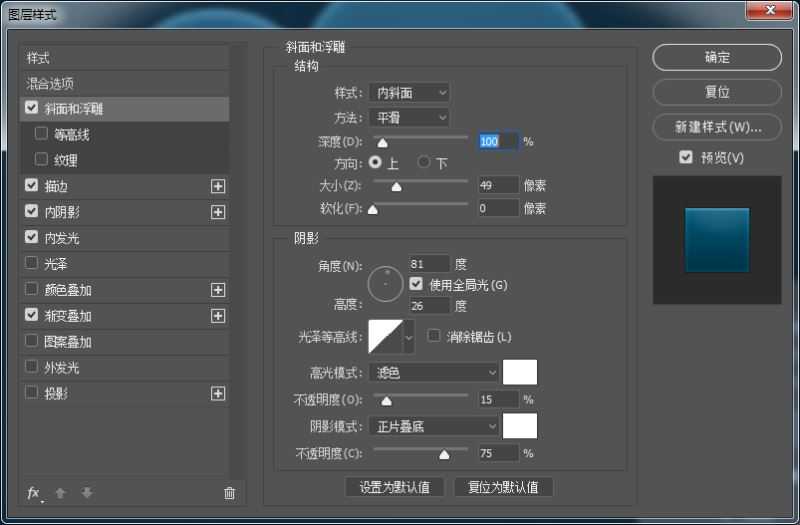
Task: Open the 高光模式 dropdown showing 滤色
Action: click(x=433, y=372)
